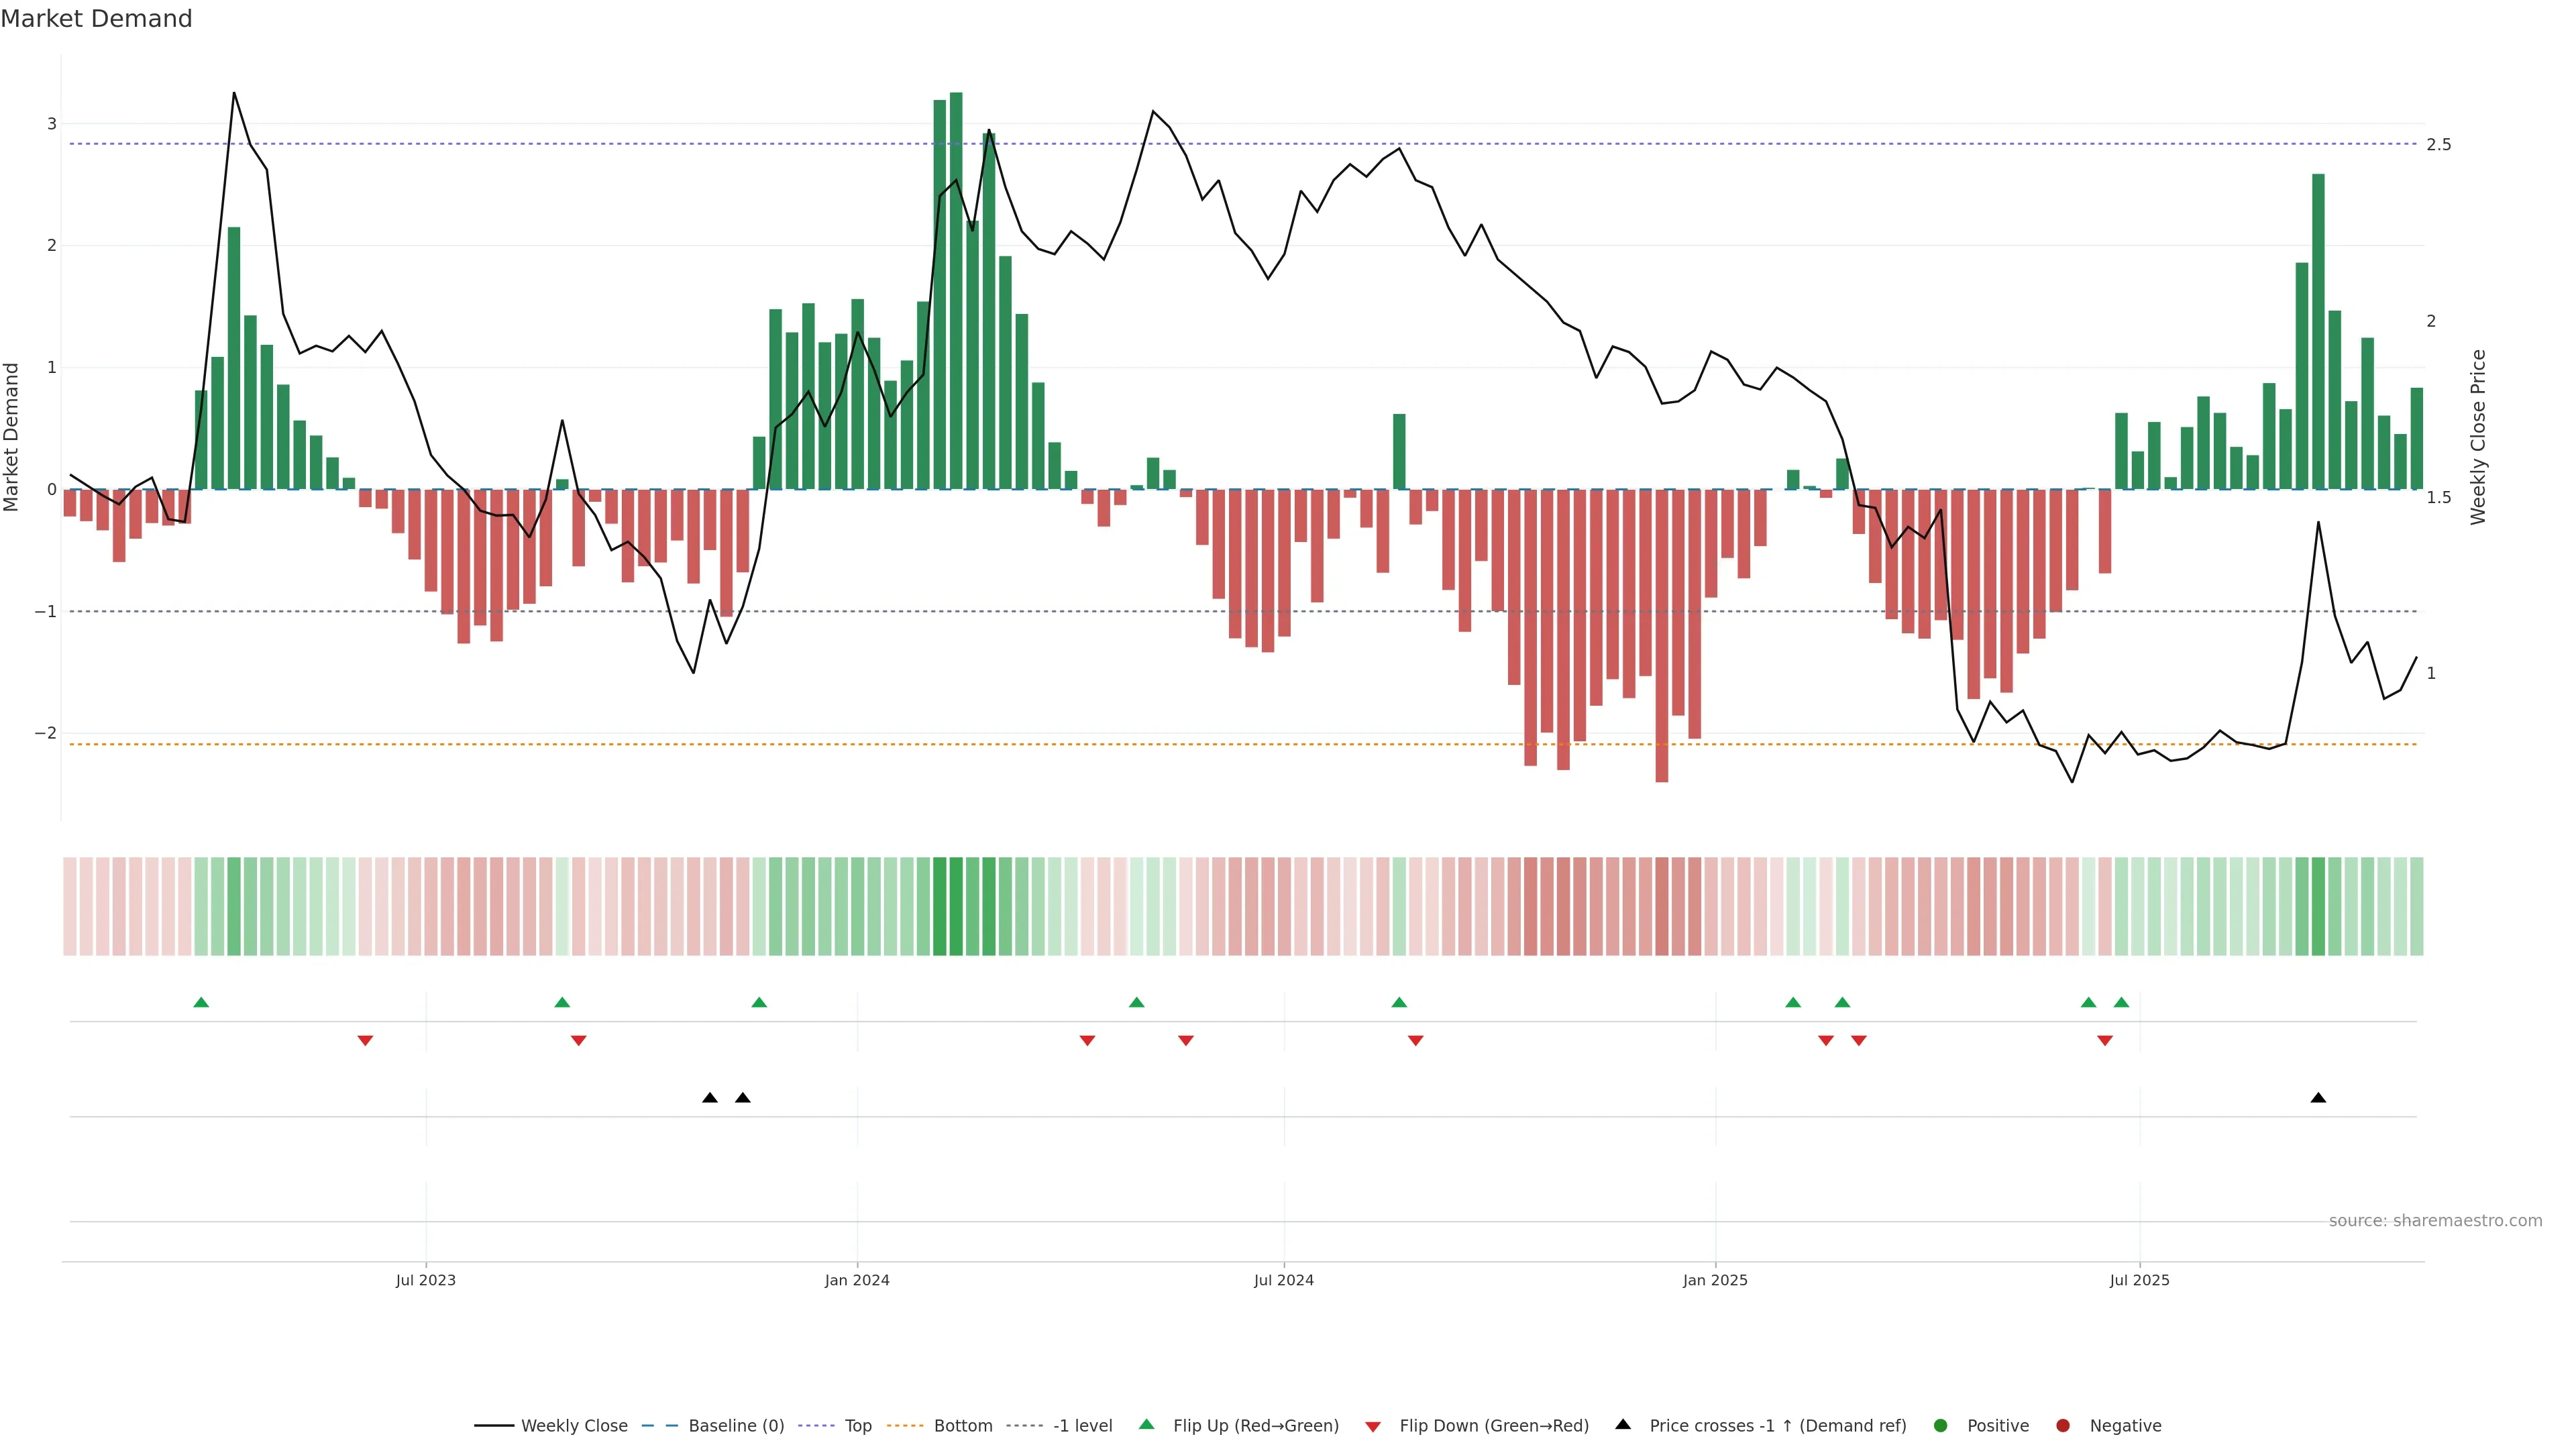Image resolution: width=2576 pixels, height=1449 pixels.
Task: Click -1 level legend entry
Action: 1082,1426
